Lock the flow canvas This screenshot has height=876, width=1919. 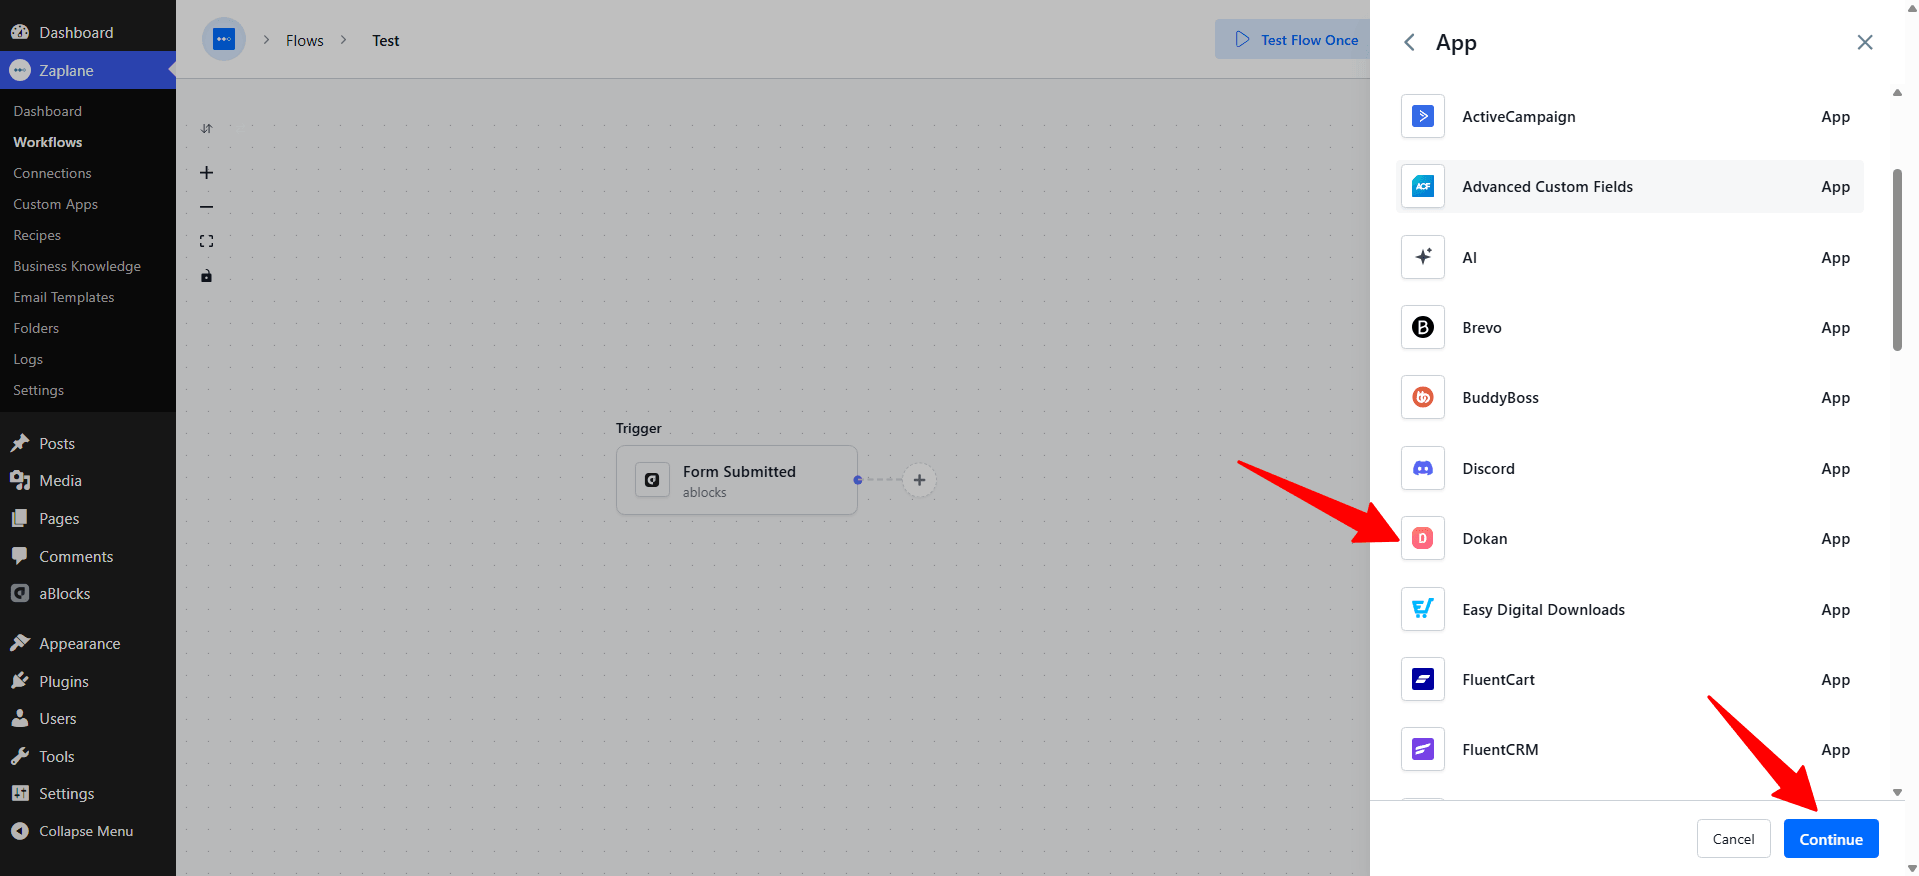click(206, 276)
